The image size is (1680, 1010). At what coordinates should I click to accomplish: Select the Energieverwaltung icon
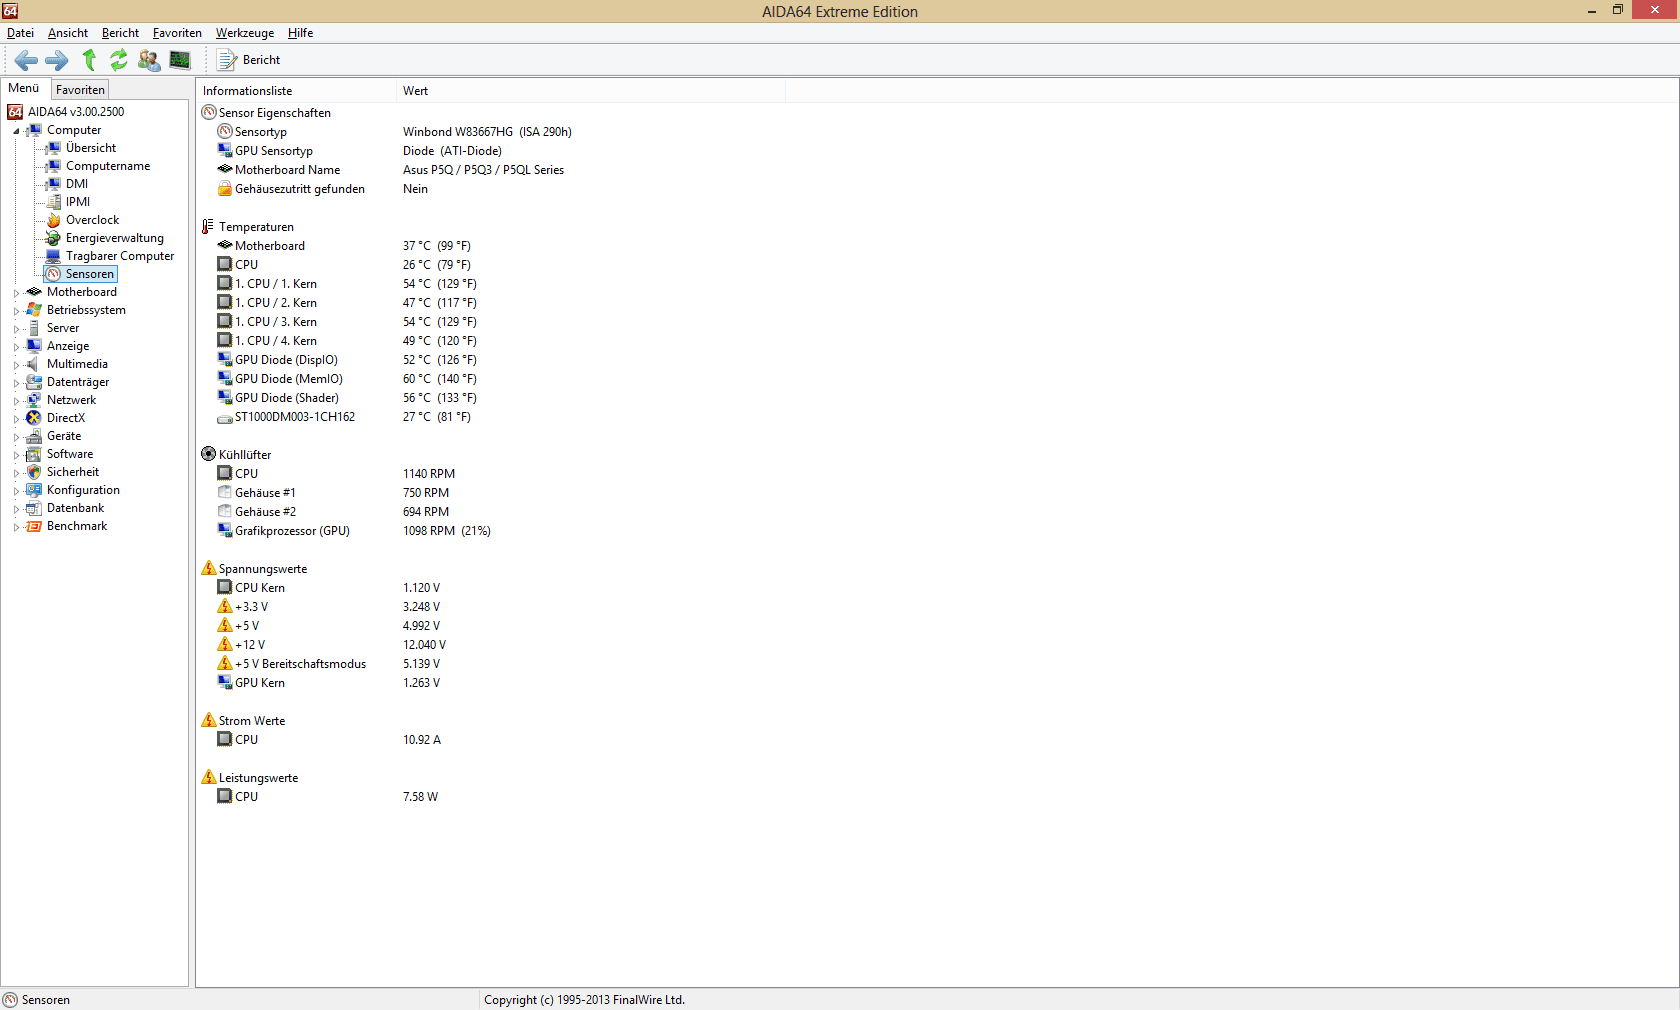[x=54, y=238]
